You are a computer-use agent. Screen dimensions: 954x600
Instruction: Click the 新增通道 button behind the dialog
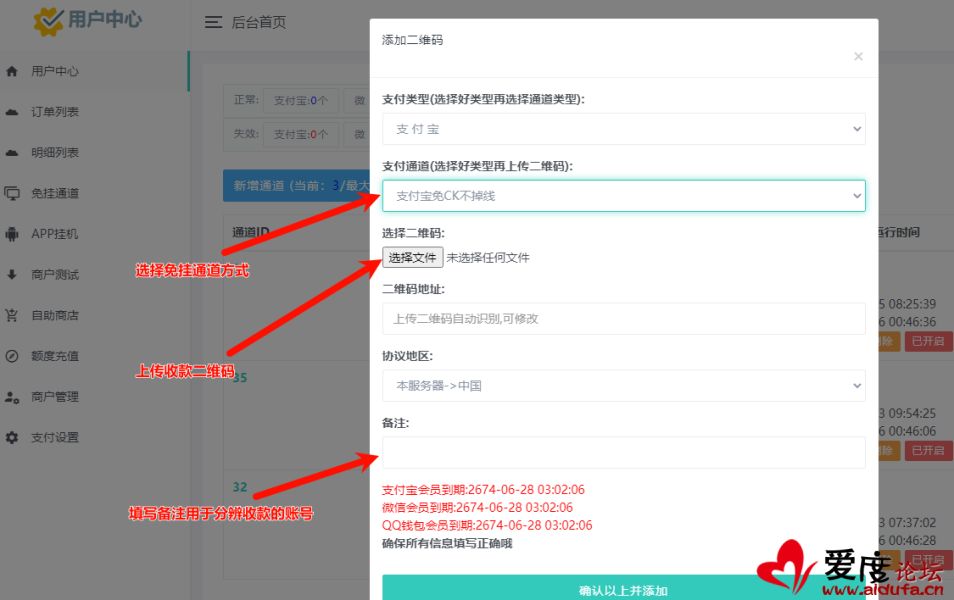pos(297,186)
